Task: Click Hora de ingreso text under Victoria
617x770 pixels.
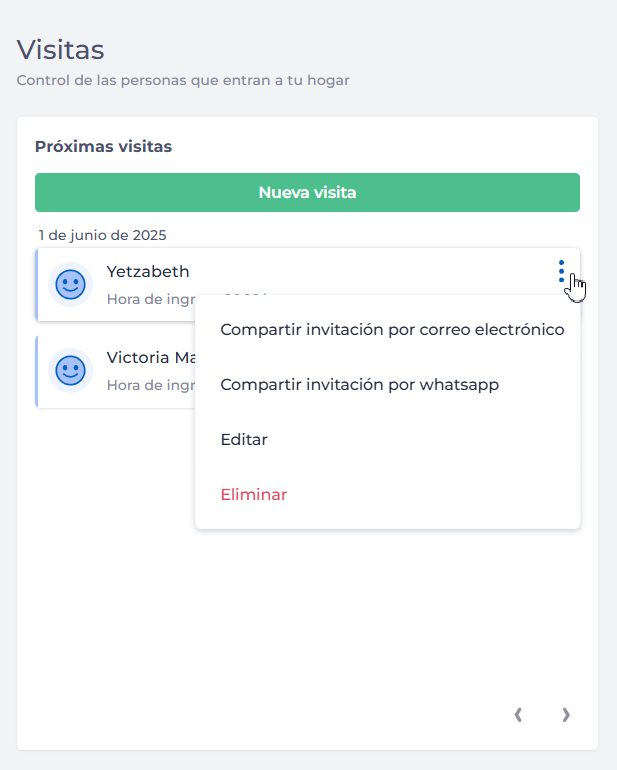Action: tap(149, 384)
